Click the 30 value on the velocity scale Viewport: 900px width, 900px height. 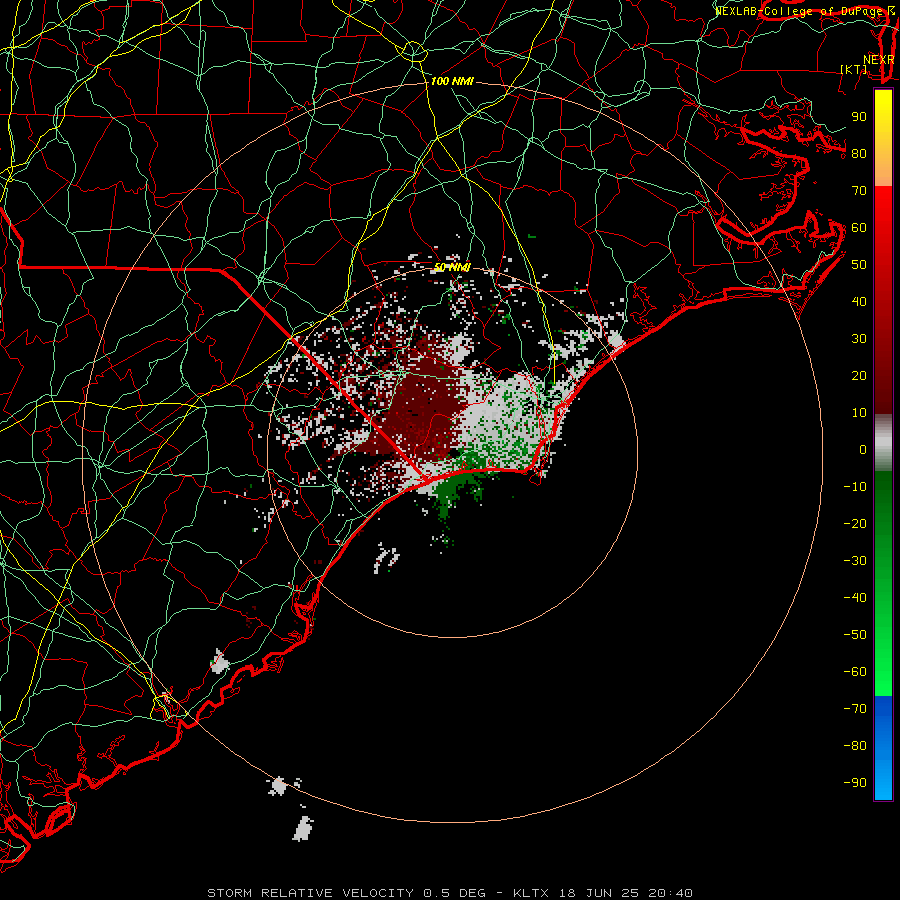coord(859,339)
